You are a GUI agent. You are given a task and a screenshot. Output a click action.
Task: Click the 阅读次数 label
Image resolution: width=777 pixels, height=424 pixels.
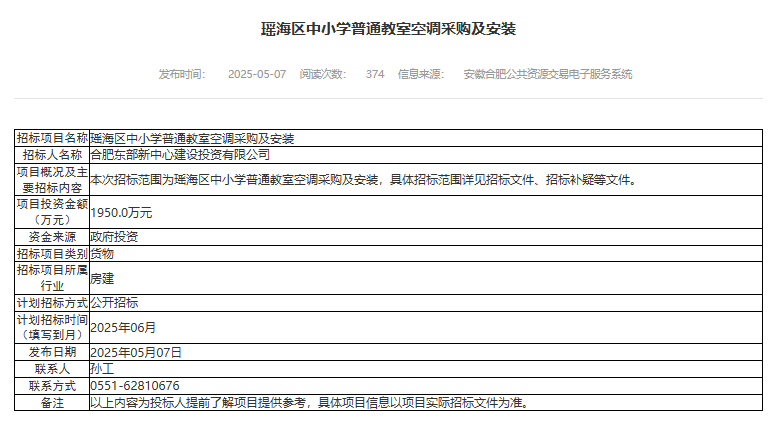(323, 74)
